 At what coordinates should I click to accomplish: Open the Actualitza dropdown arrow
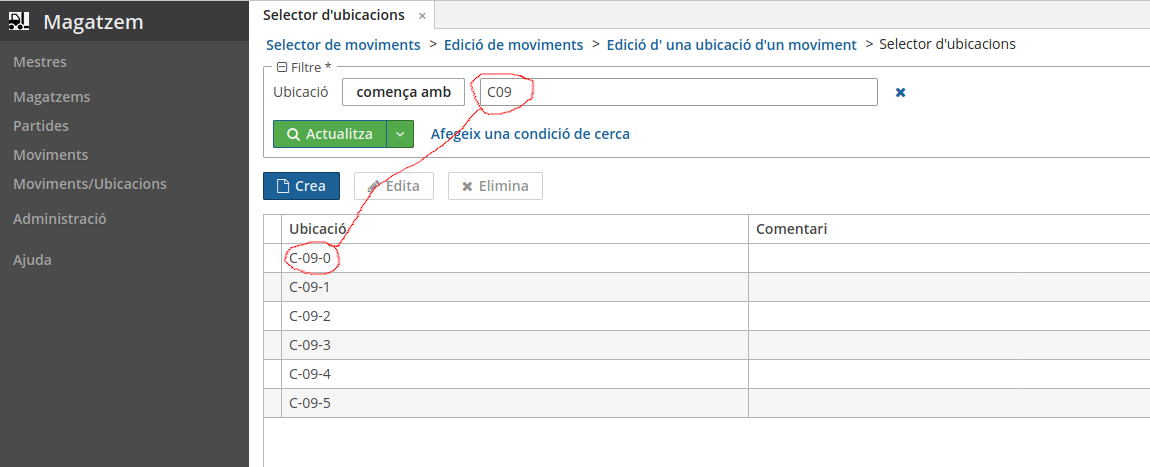tap(400, 134)
